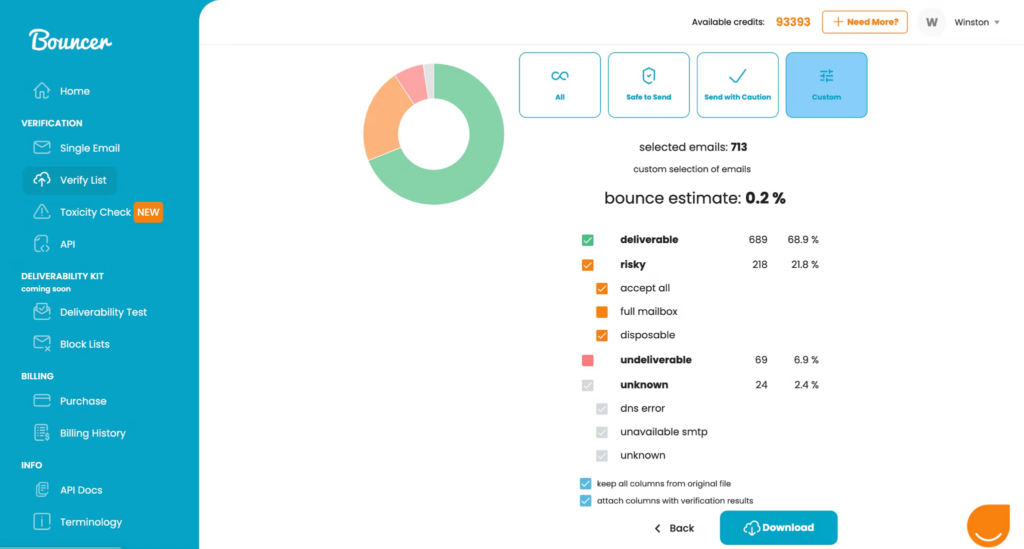This screenshot has height=549, width=1024.
Task: Select the Safe to Send tab
Action: [648, 85]
